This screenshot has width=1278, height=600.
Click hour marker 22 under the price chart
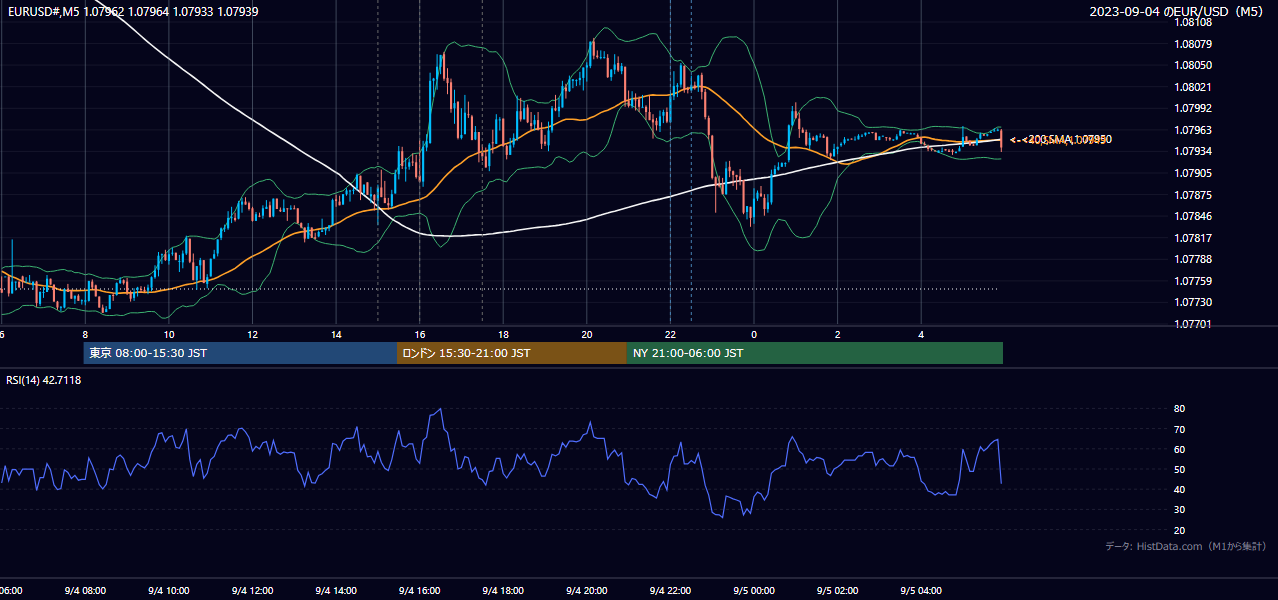click(670, 335)
